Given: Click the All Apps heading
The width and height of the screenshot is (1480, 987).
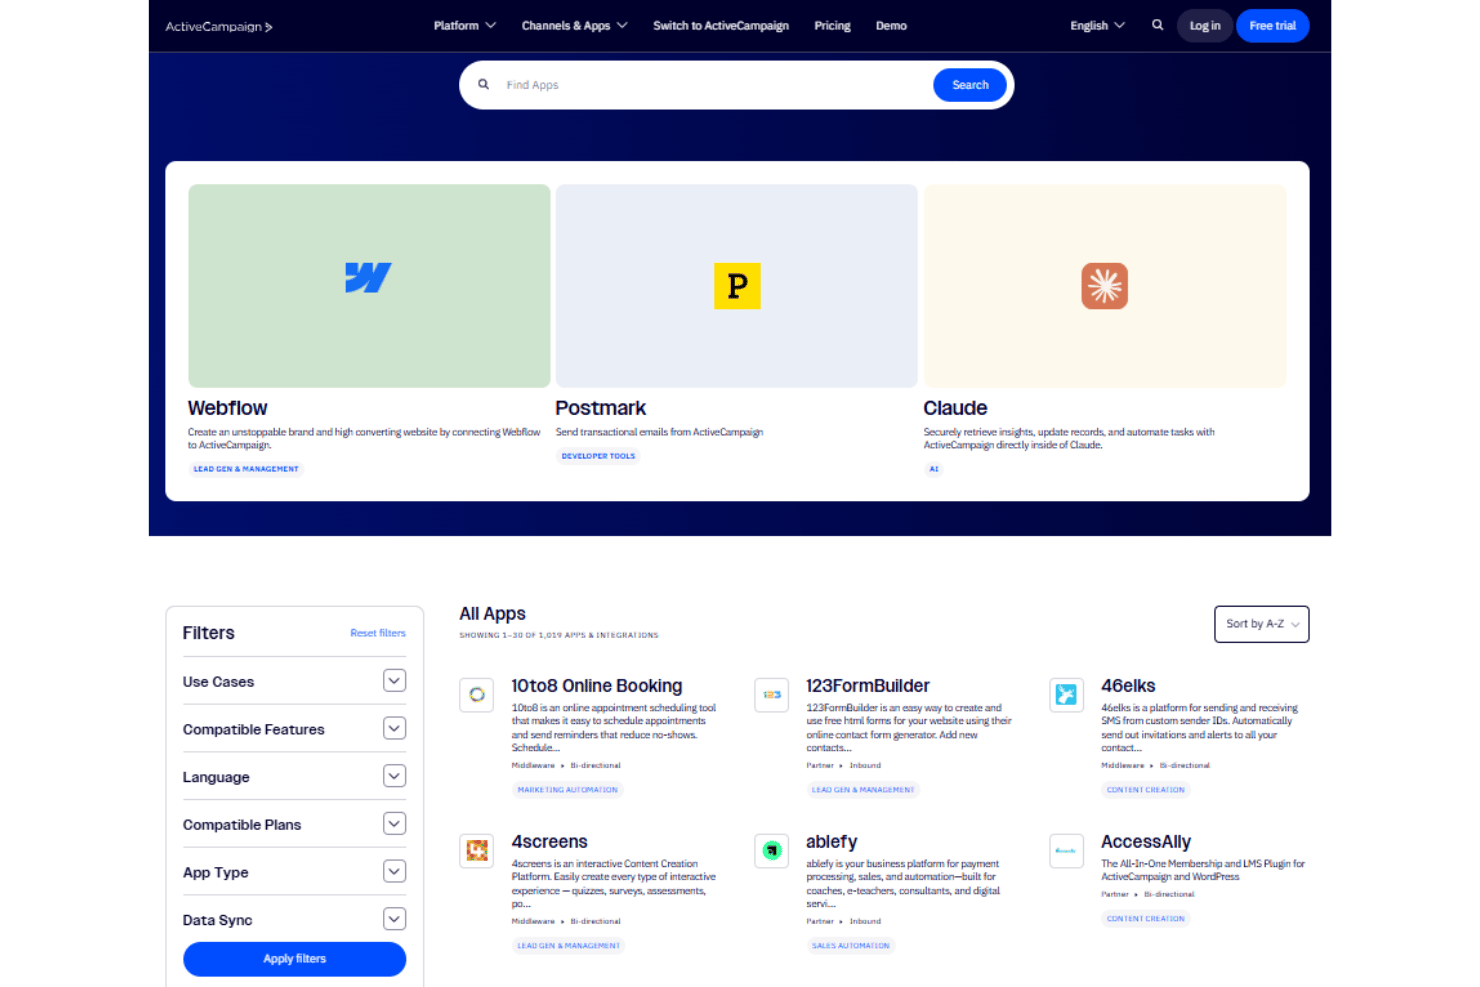Looking at the screenshot, I should (x=492, y=614).
